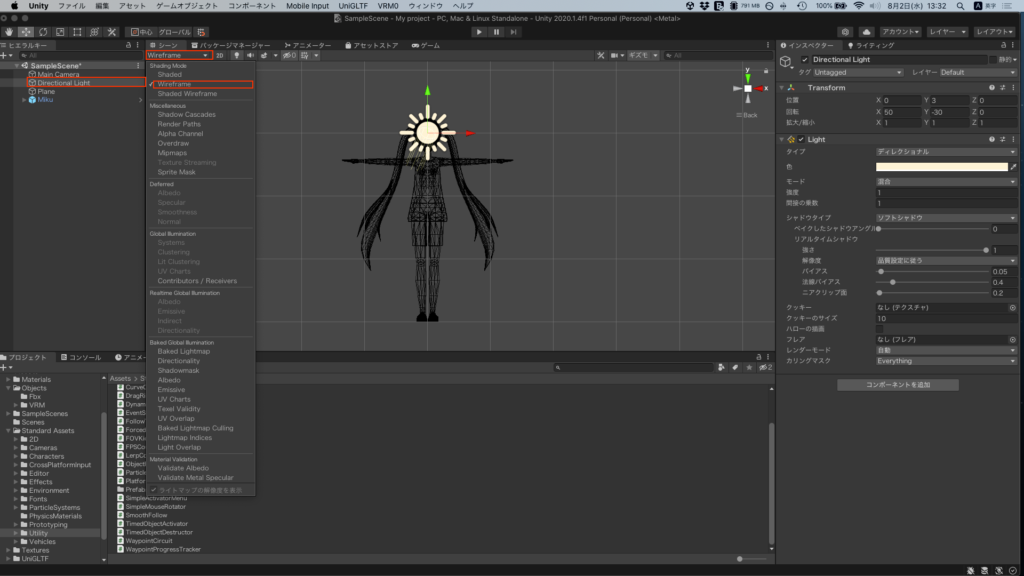Click the eyedropper next to the light color
This screenshot has width=1024, height=576.
pos(1013,167)
